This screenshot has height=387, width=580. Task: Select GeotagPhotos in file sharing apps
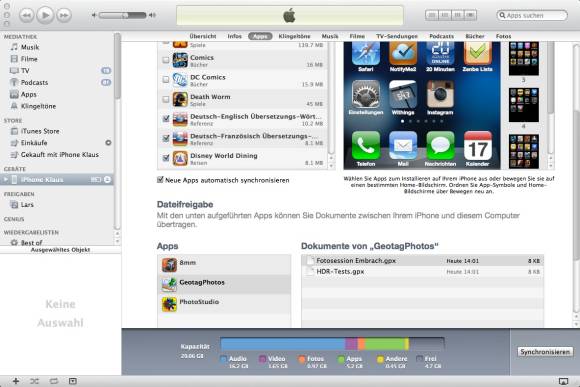click(x=224, y=284)
